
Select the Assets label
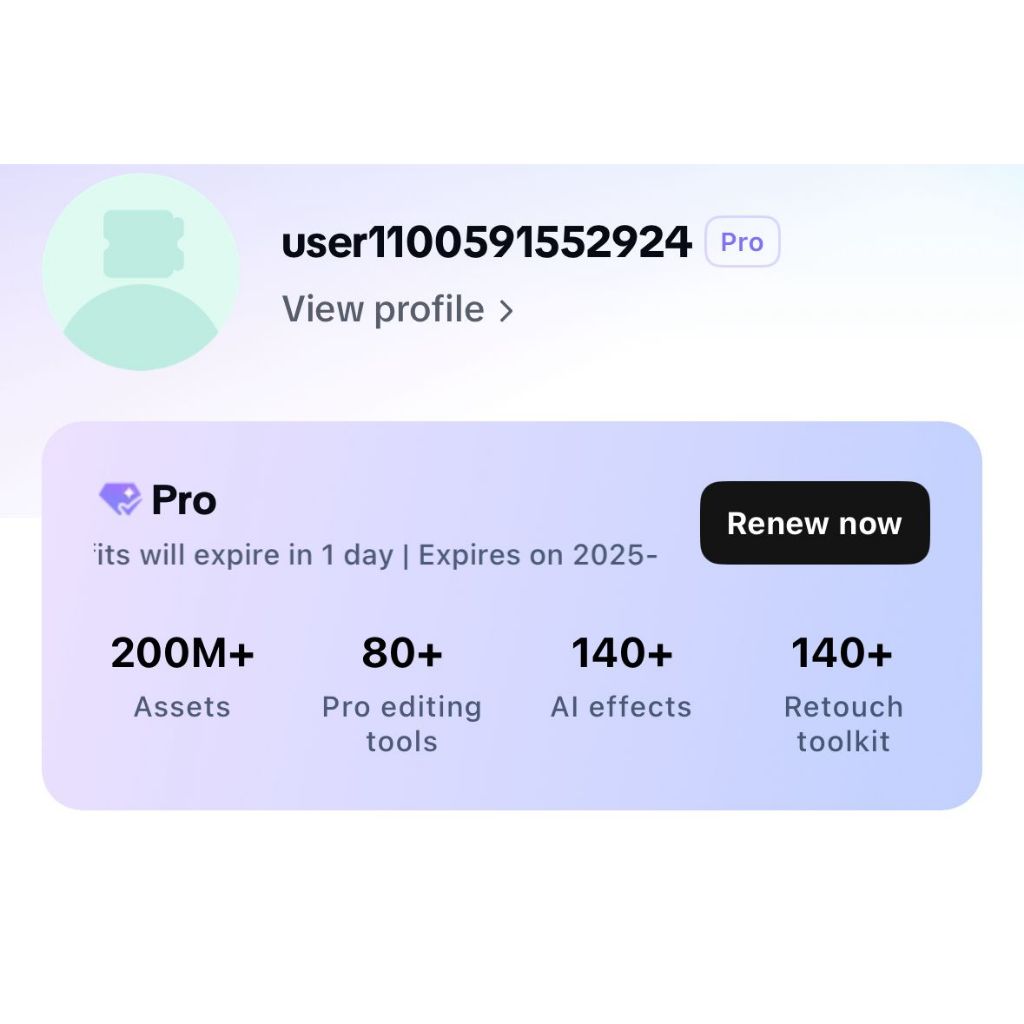click(x=182, y=707)
